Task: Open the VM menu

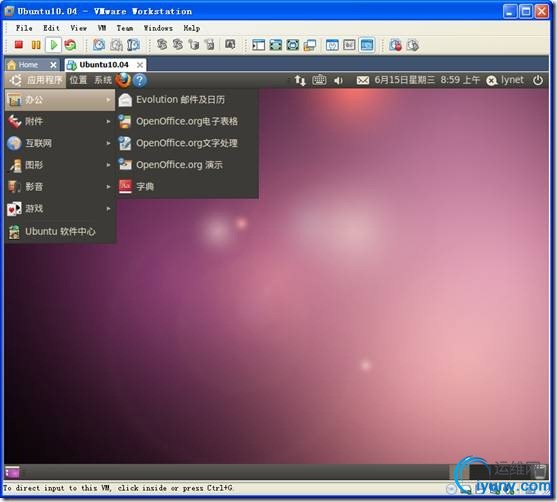Action: [102, 28]
